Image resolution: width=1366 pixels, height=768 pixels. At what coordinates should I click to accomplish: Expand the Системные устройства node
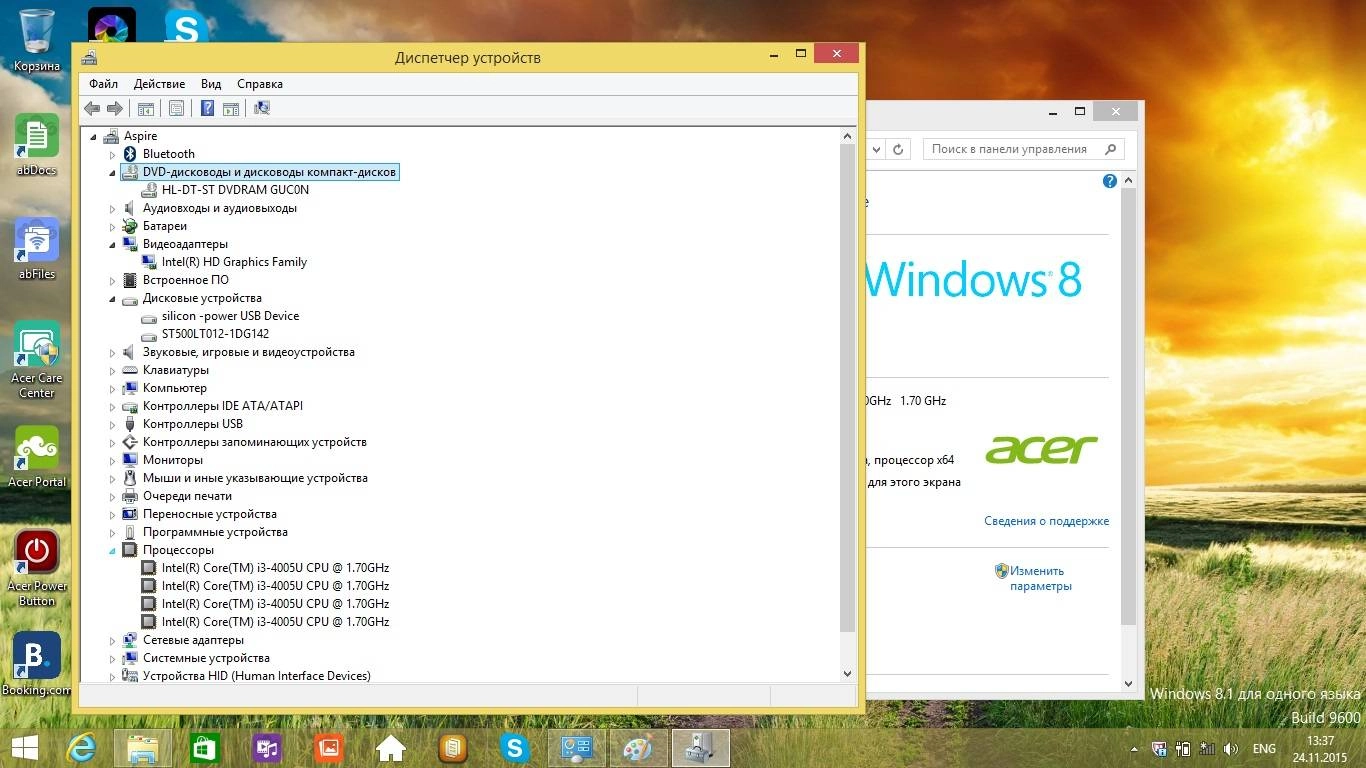pos(112,658)
